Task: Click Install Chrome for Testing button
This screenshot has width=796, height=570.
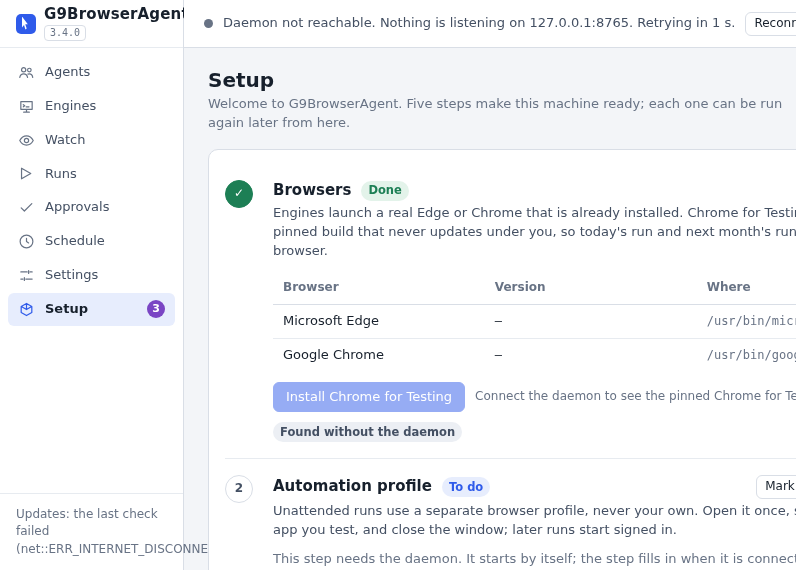Action: tap(369, 397)
